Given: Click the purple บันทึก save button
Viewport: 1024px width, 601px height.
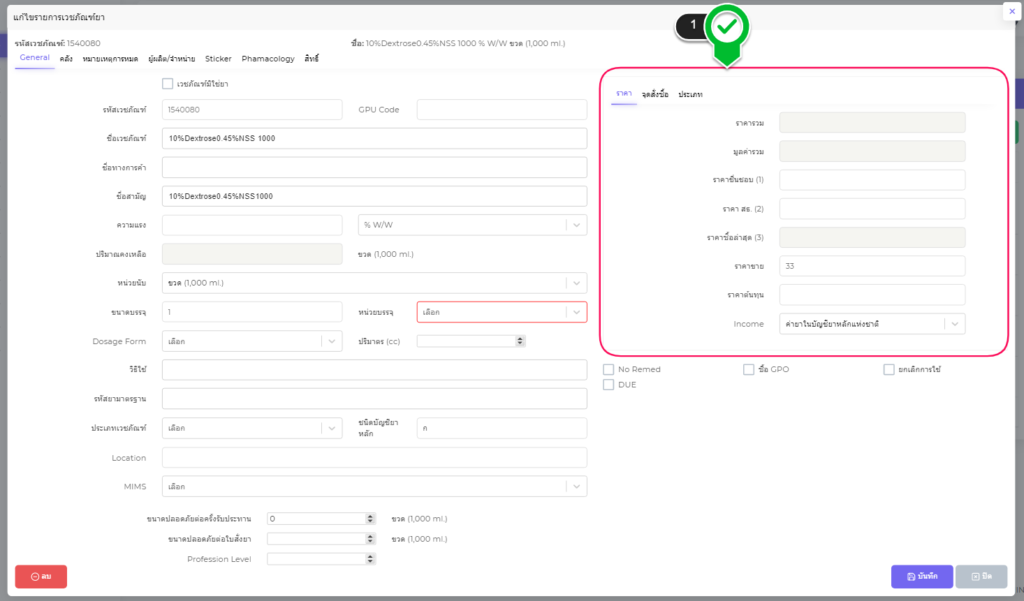Looking at the screenshot, I should 921,577.
